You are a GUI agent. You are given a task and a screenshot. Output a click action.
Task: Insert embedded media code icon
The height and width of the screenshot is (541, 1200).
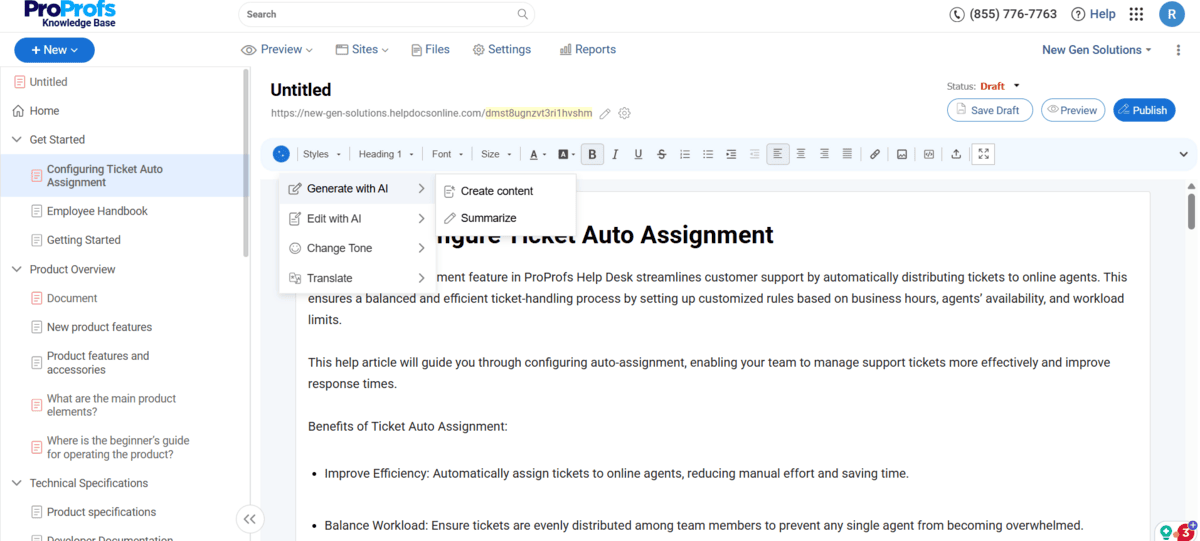pyautogui.click(x=929, y=154)
